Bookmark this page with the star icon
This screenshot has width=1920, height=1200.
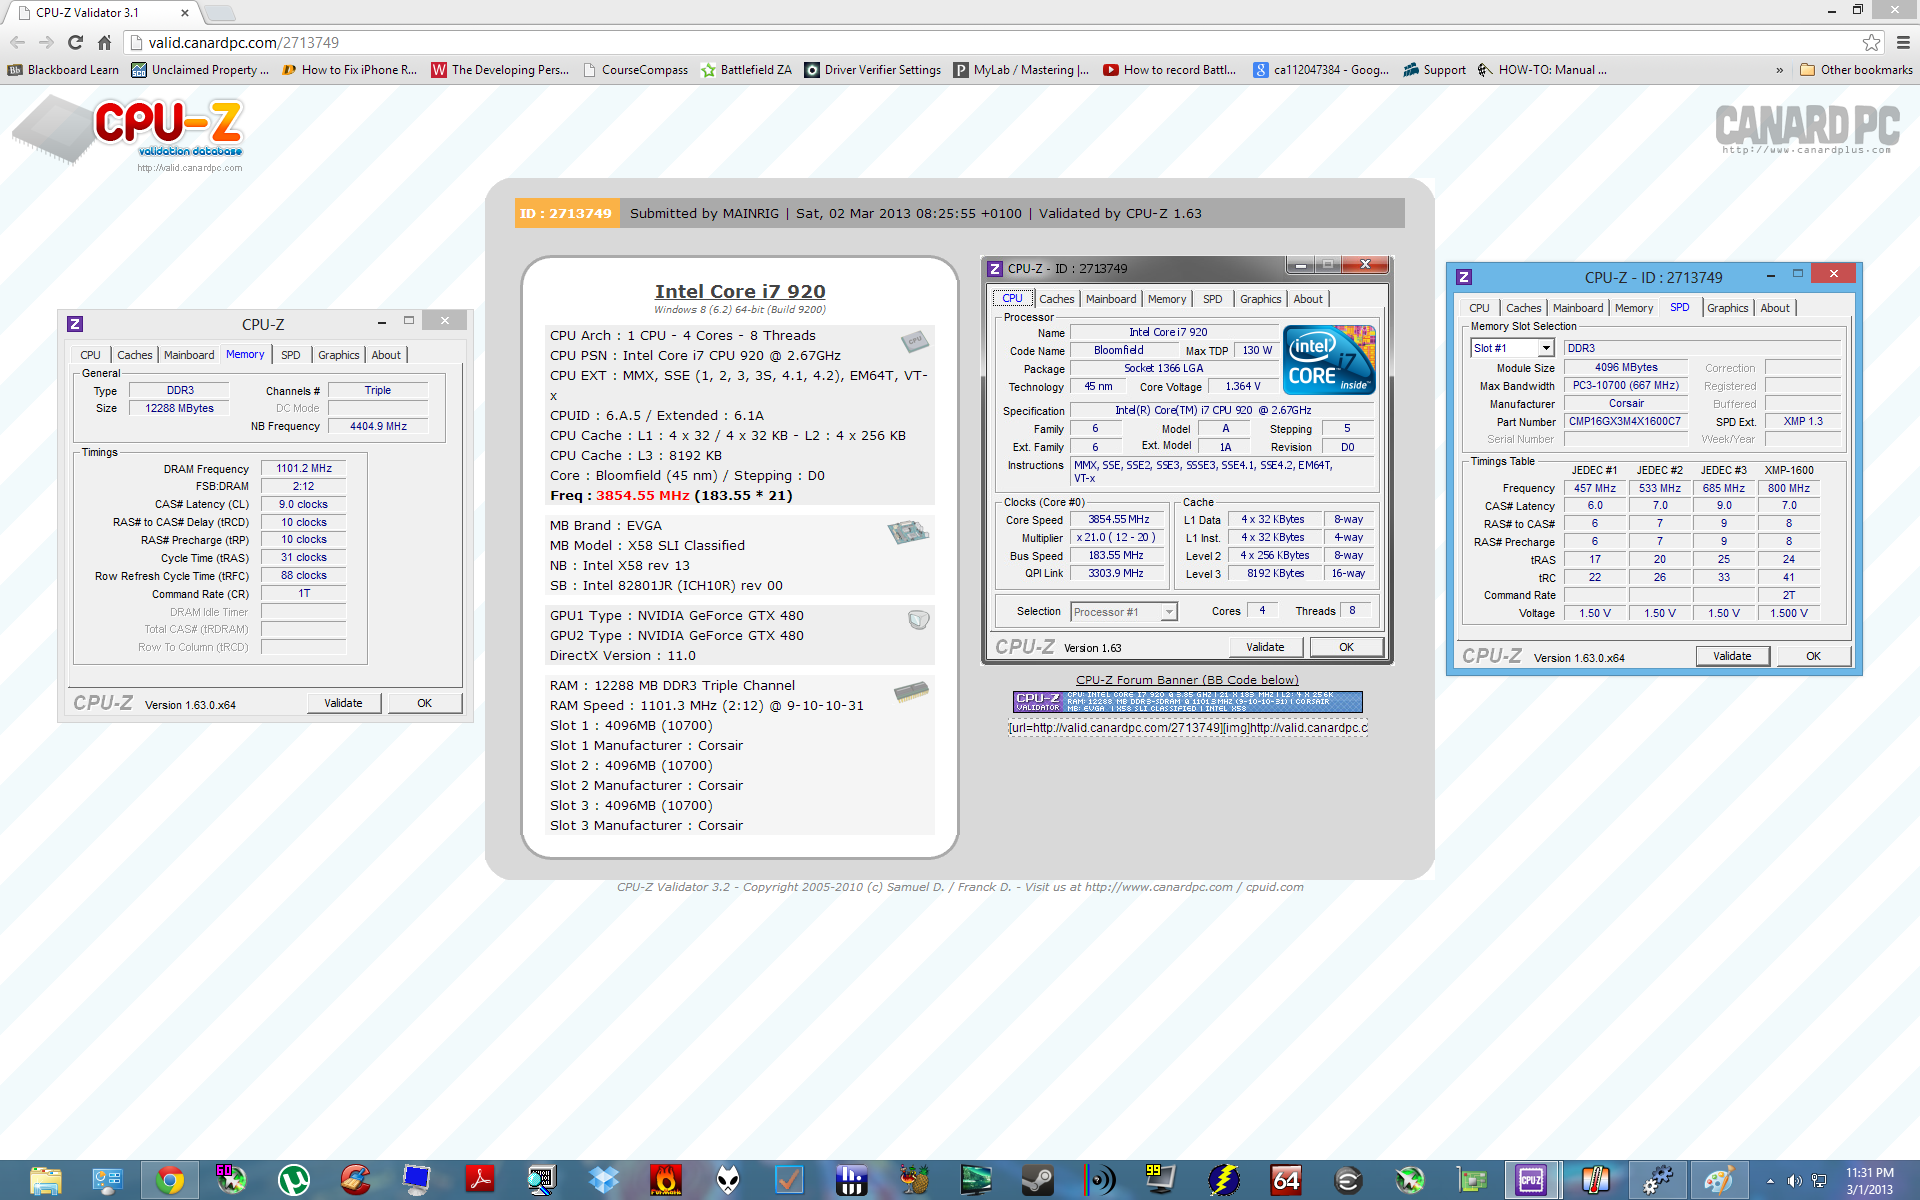[x=1871, y=42]
